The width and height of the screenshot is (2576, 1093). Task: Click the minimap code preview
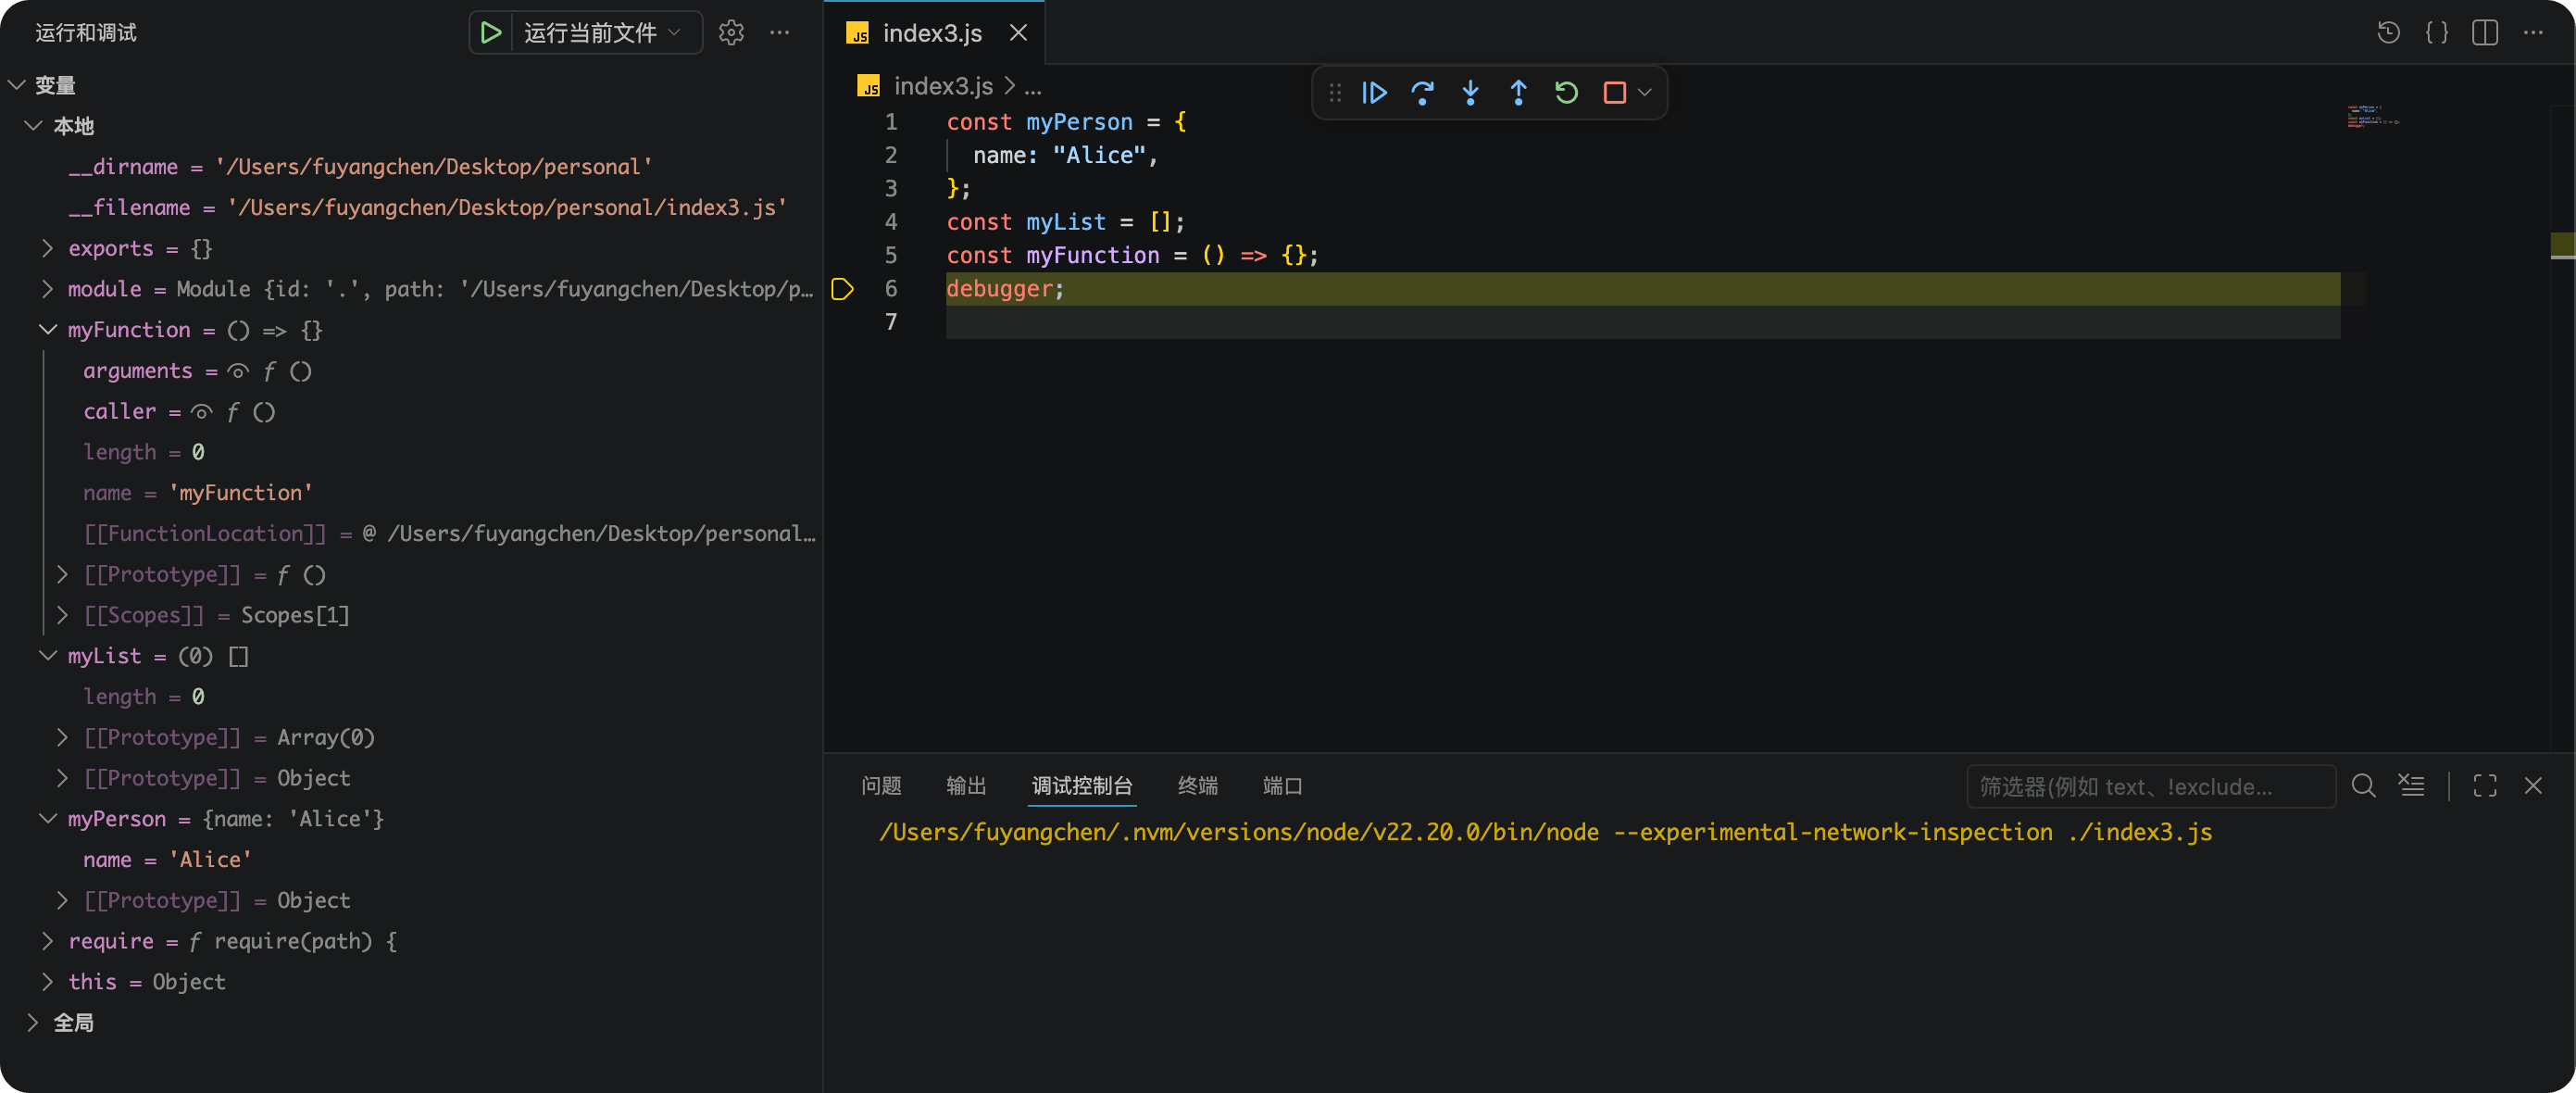(2372, 116)
